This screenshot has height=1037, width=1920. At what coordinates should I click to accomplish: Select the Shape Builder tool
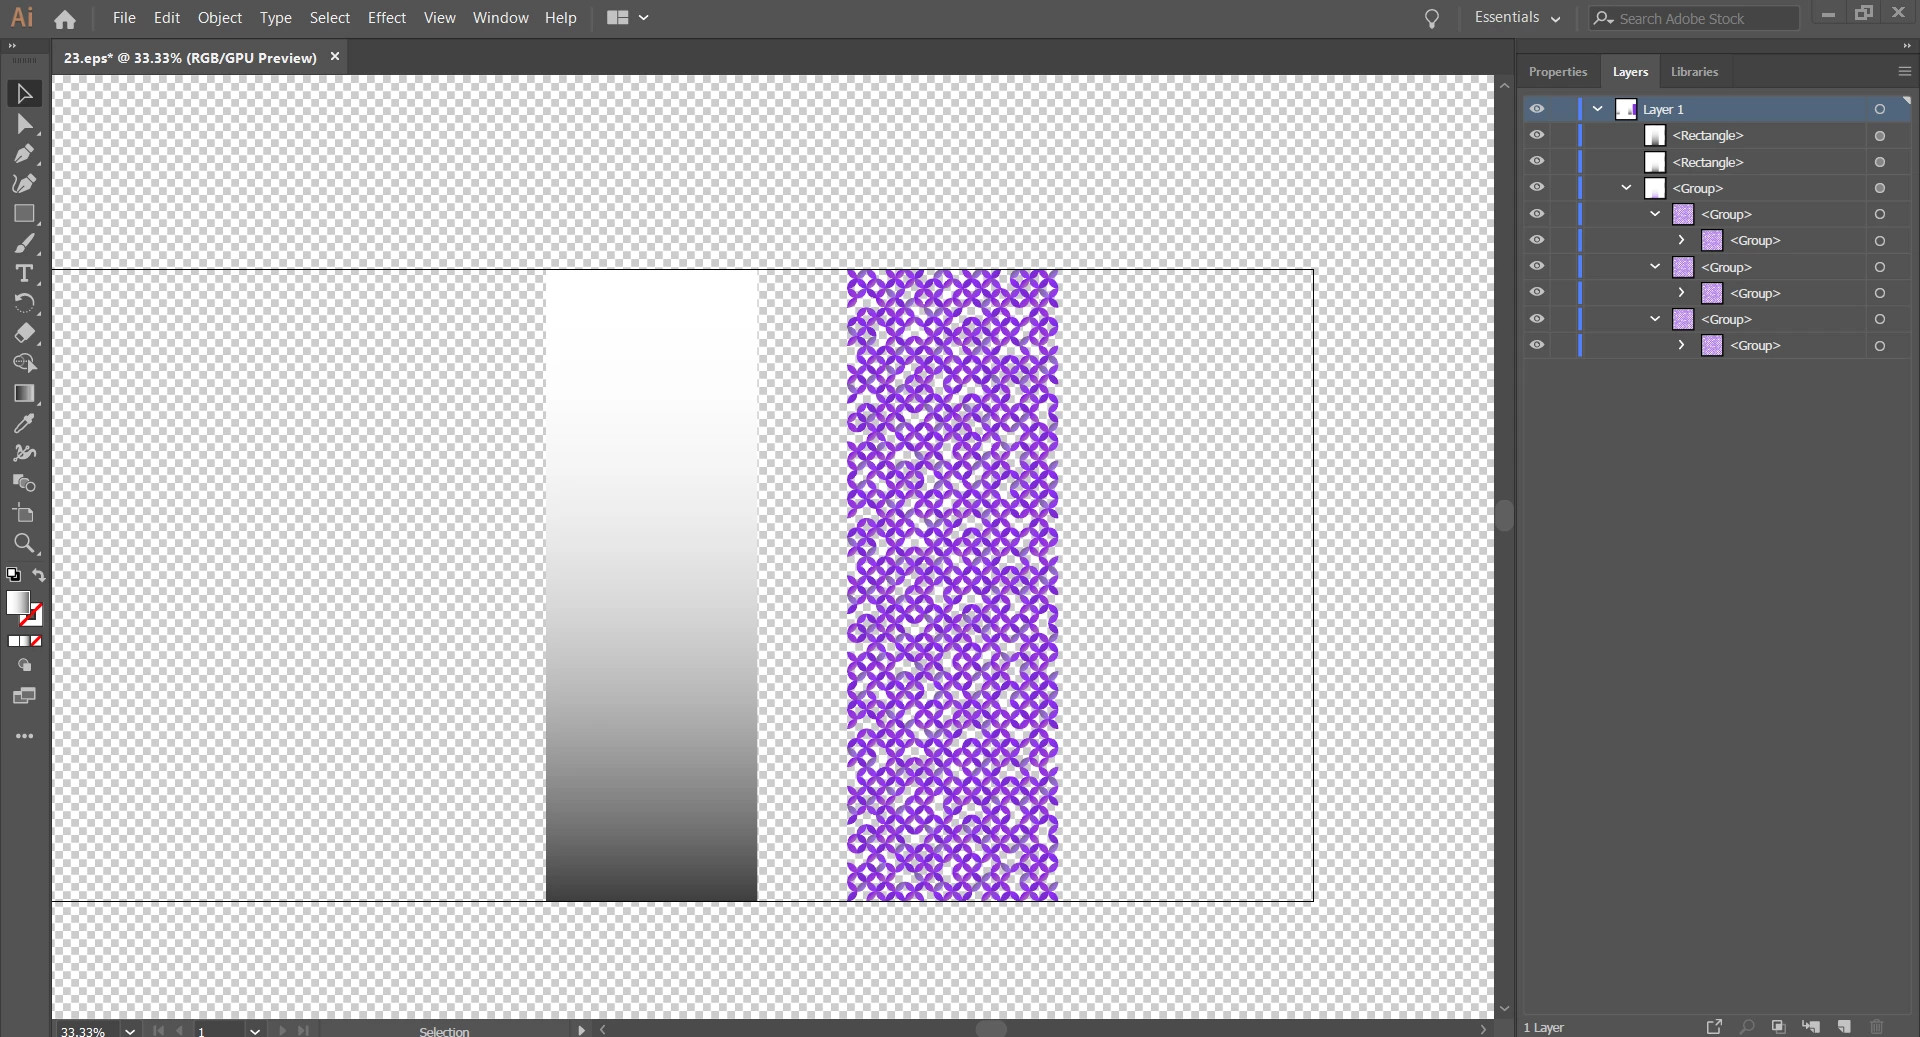point(24,363)
